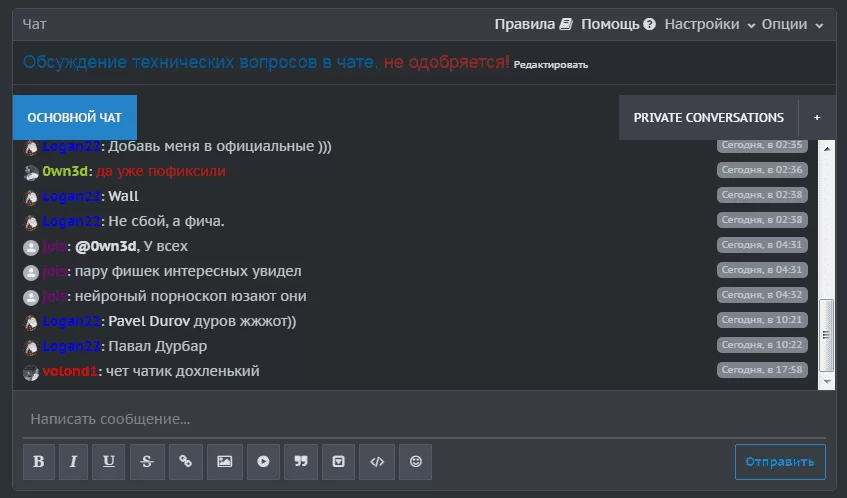Click username volond1 in chat
The width and height of the screenshot is (847, 498).
tap(70, 371)
